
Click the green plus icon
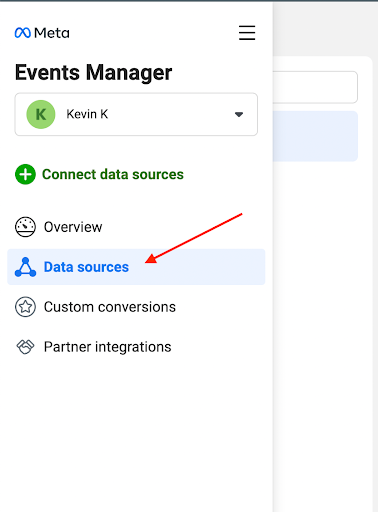pyautogui.click(x=25, y=174)
